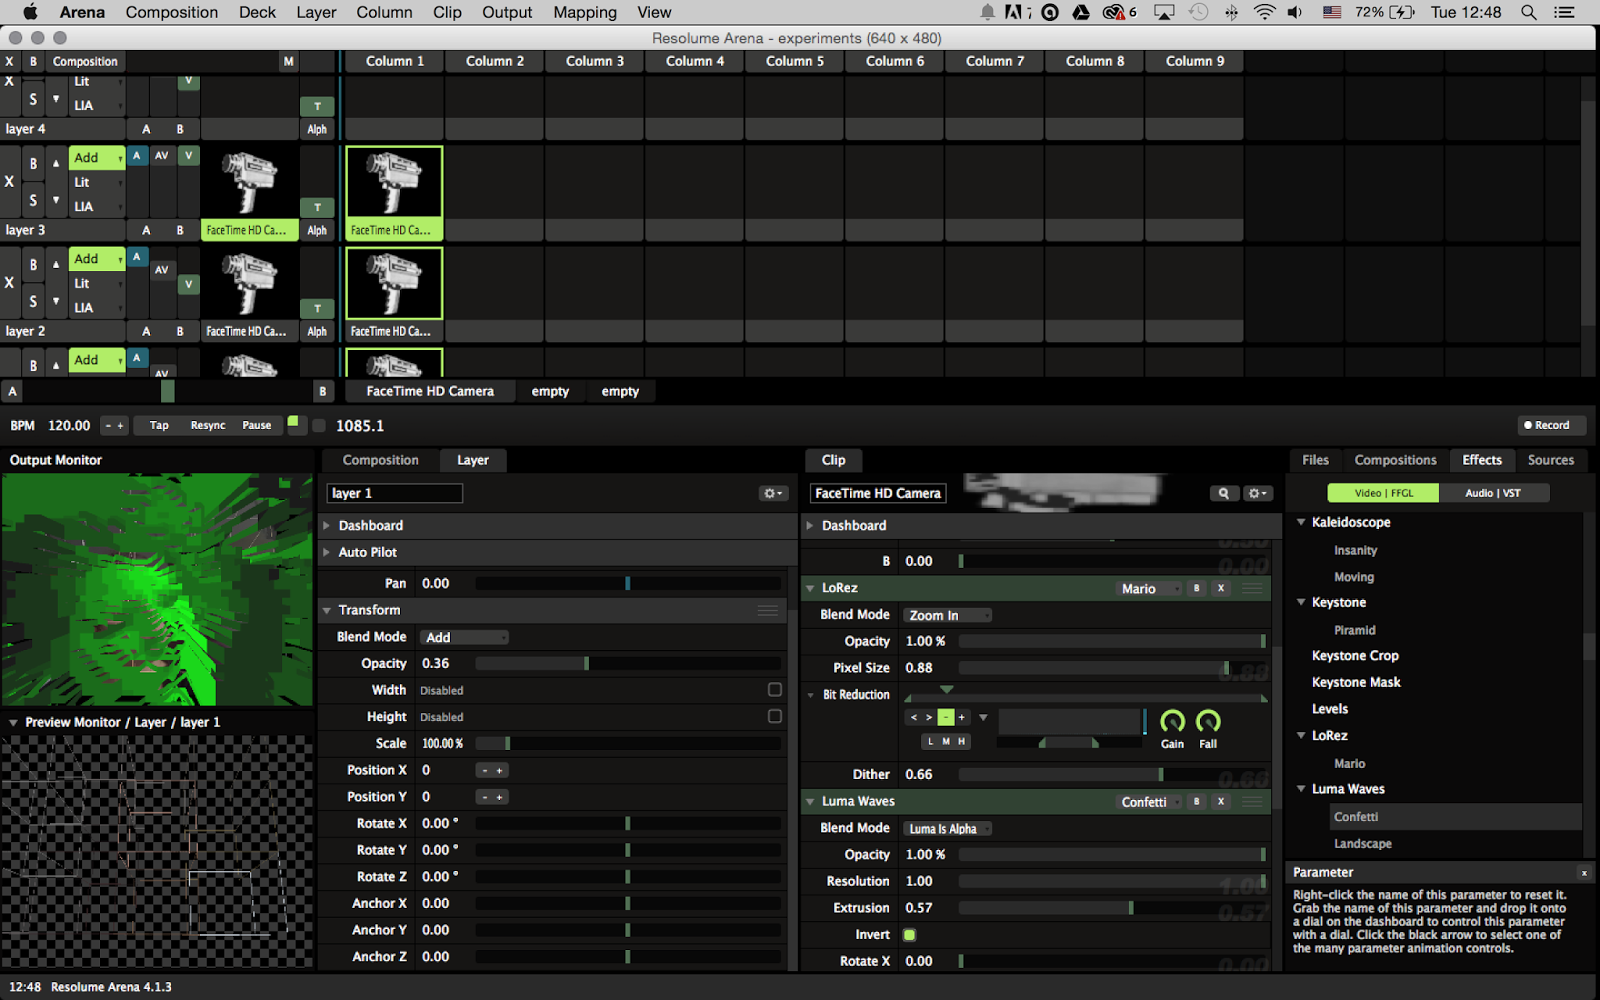
Task: Toggle the Invert checkbox for Luma Waves
Action: (909, 935)
